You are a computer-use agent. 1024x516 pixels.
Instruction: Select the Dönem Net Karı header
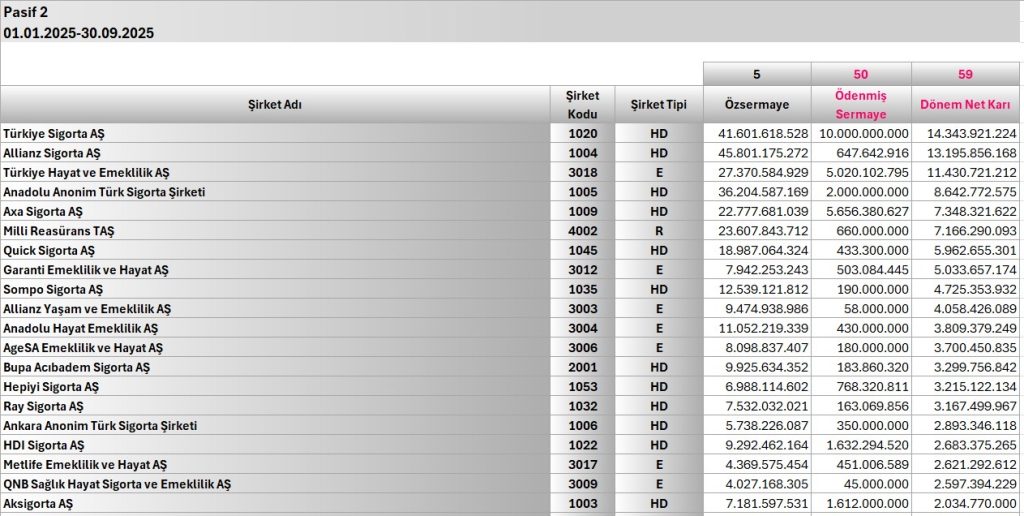tap(966, 104)
